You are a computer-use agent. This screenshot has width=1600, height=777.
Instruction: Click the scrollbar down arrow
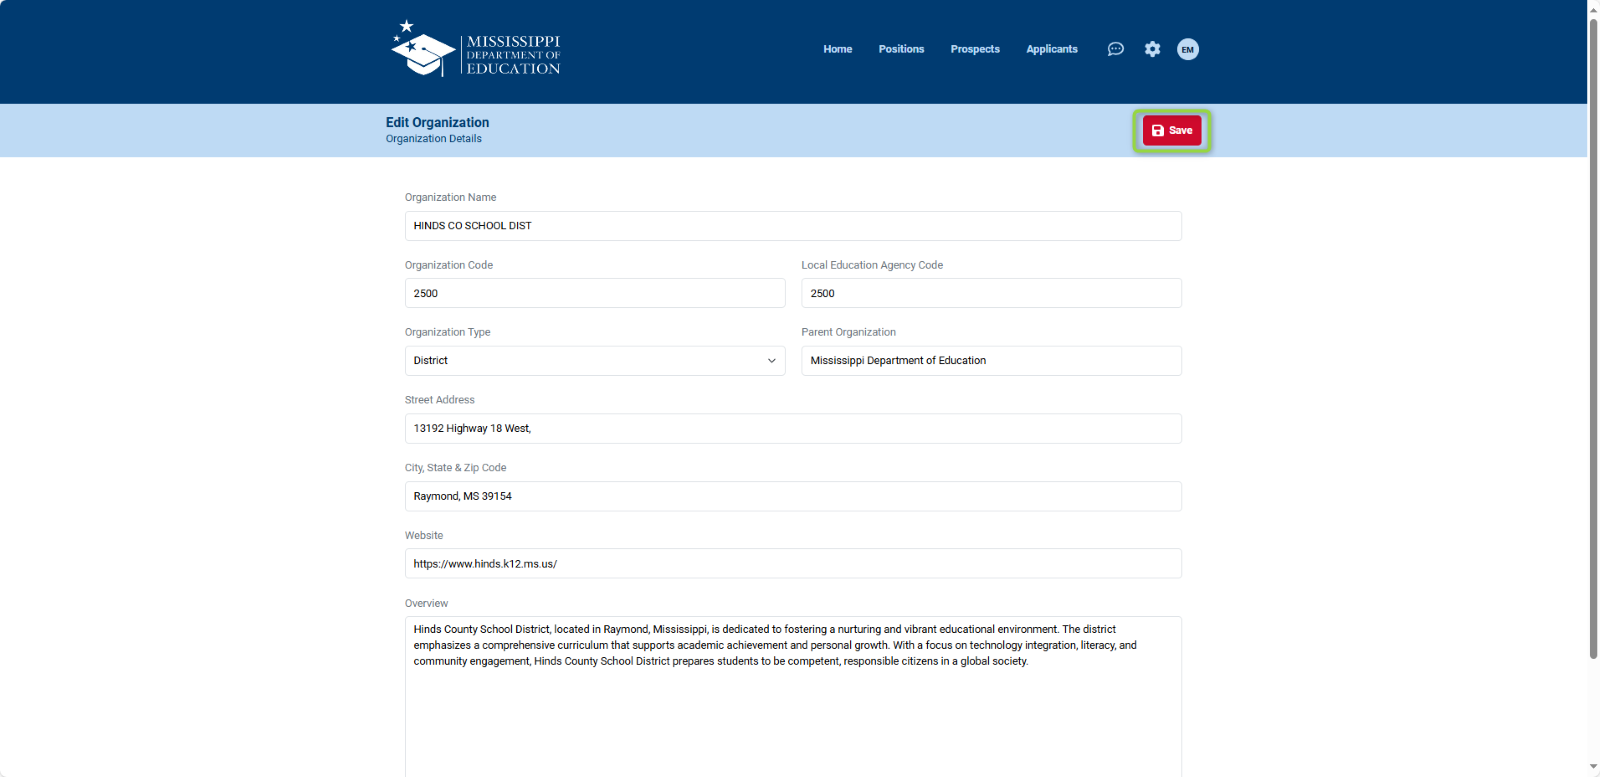[x=1593, y=768]
